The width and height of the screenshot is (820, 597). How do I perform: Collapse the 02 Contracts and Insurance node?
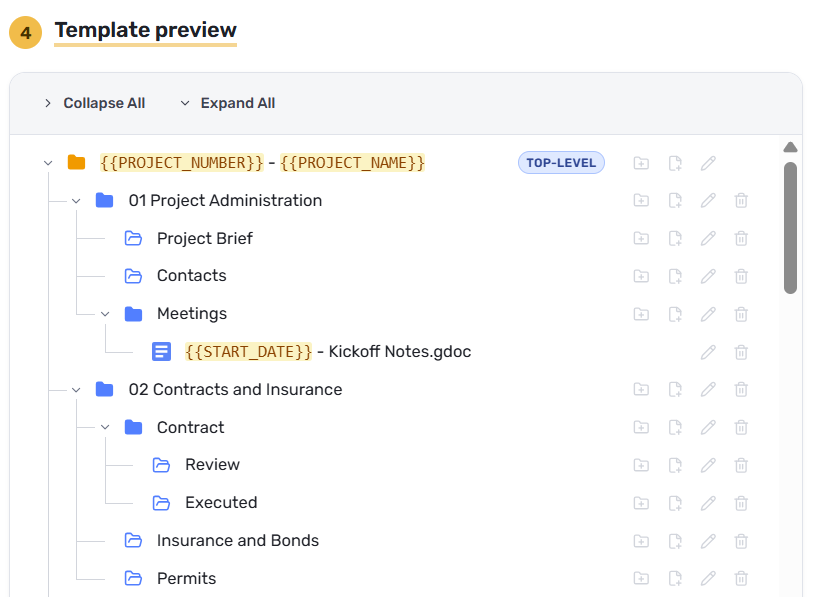(x=76, y=390)
